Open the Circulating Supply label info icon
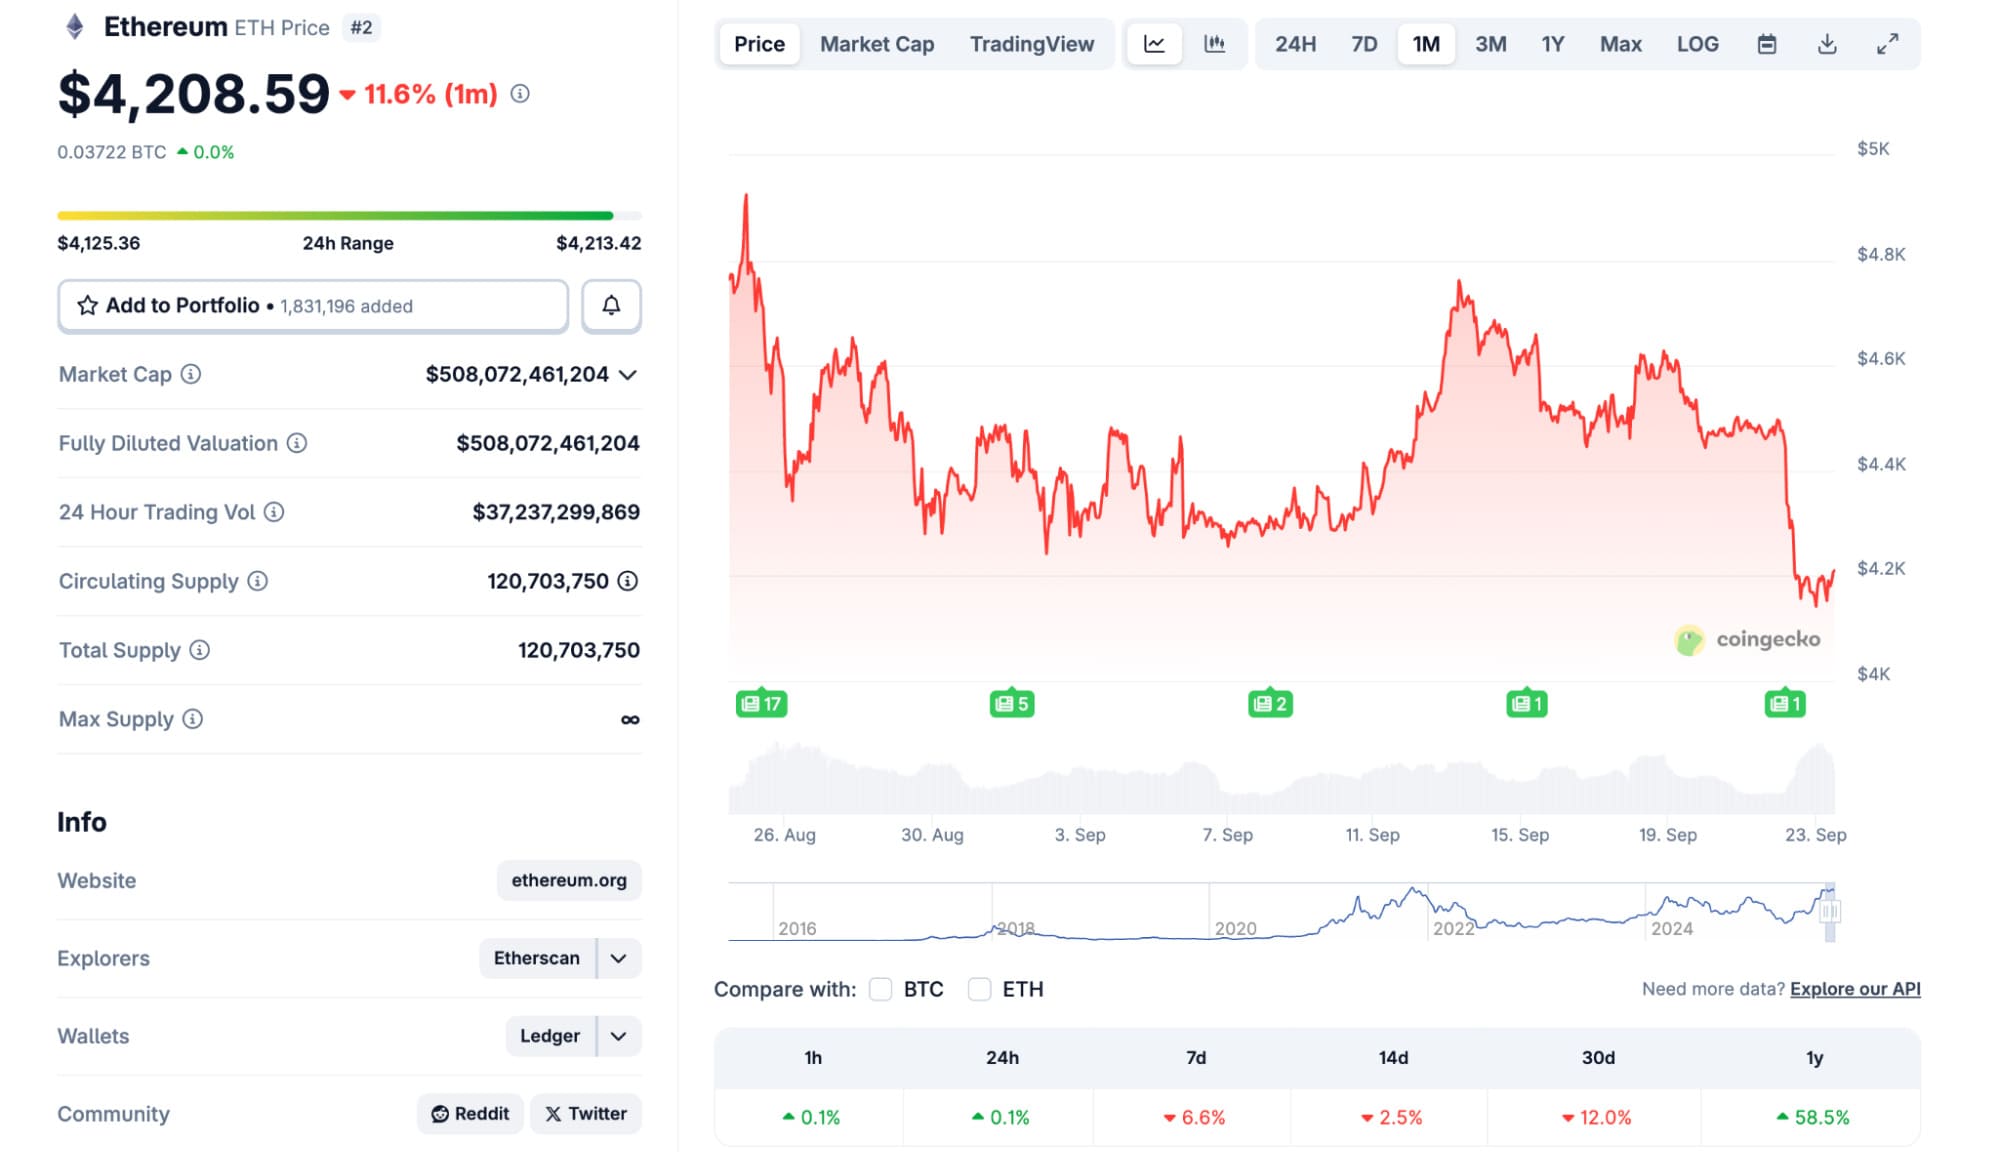The height and width of the screenshot is (1152, 1999). 258,581
